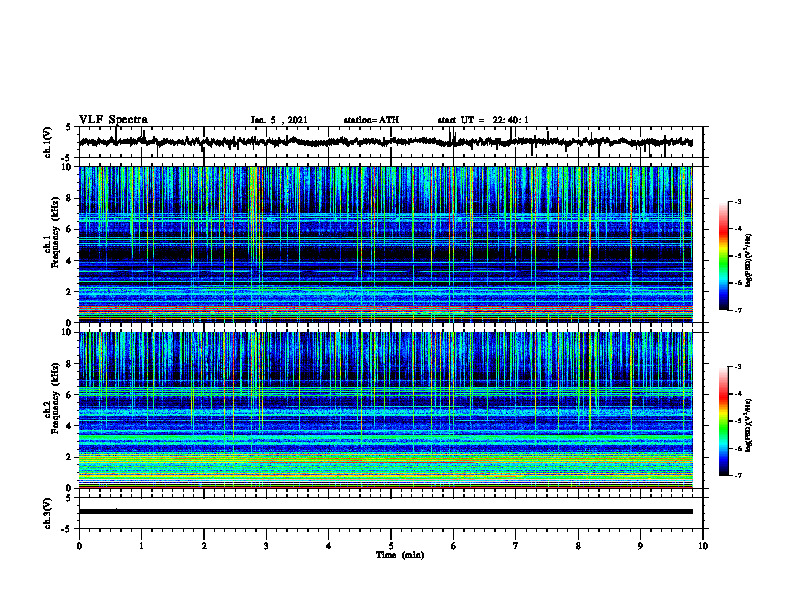This screenshot has height=612, width=792.
Task: Click the "7" tick on the time axis
Action: pos(516,546)
